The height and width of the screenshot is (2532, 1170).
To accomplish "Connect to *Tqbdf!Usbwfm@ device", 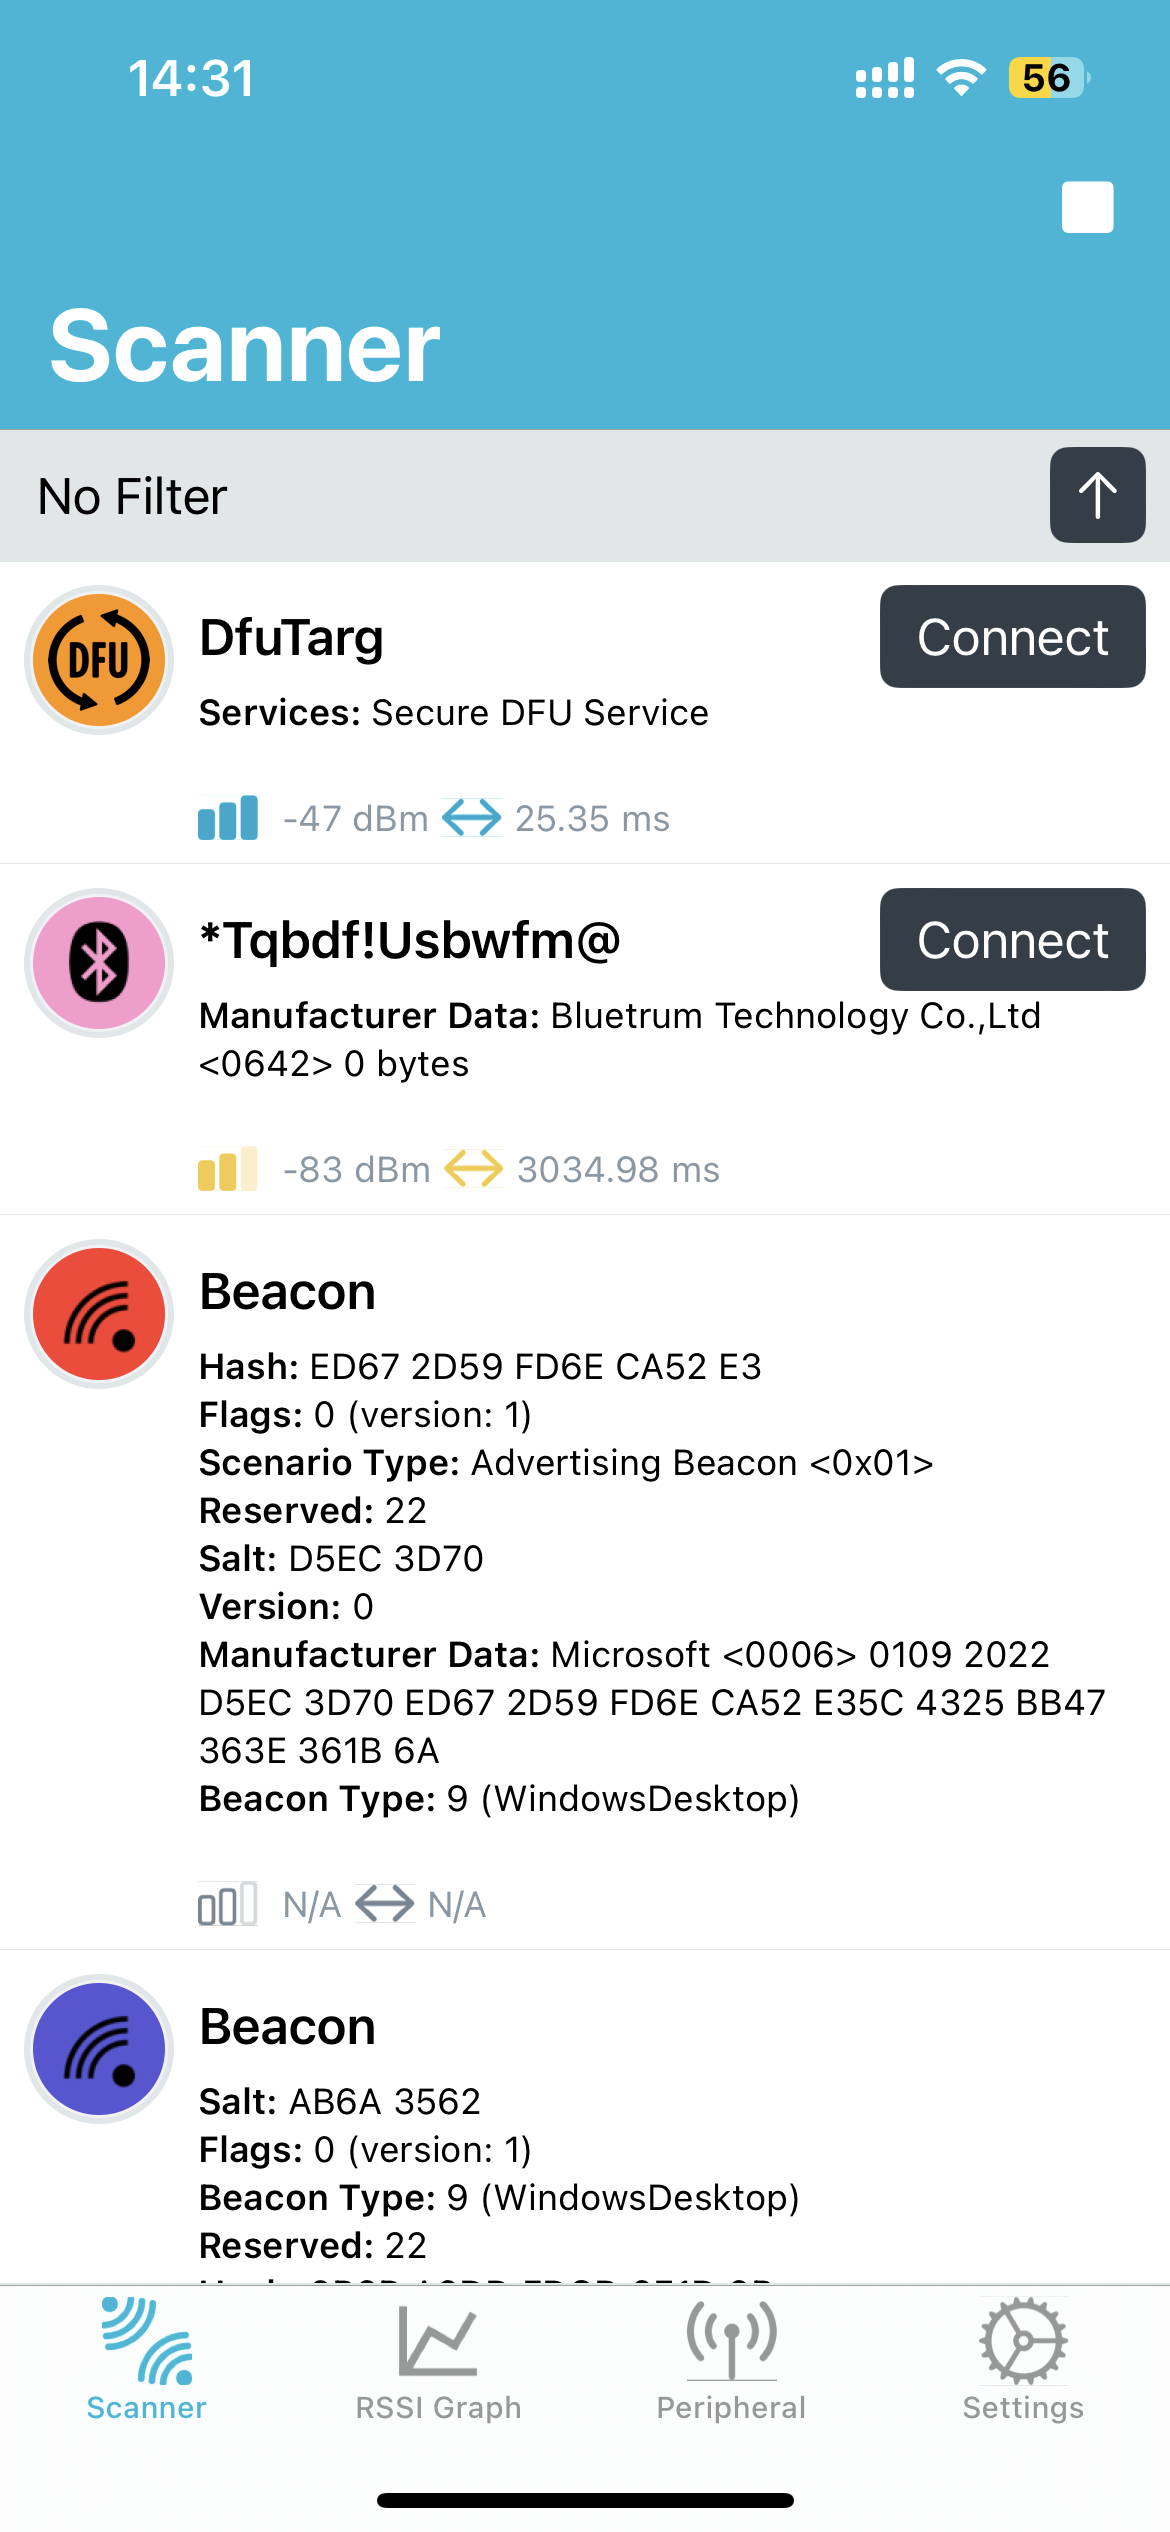I will pyautogui.click(x=1012, y=940).
